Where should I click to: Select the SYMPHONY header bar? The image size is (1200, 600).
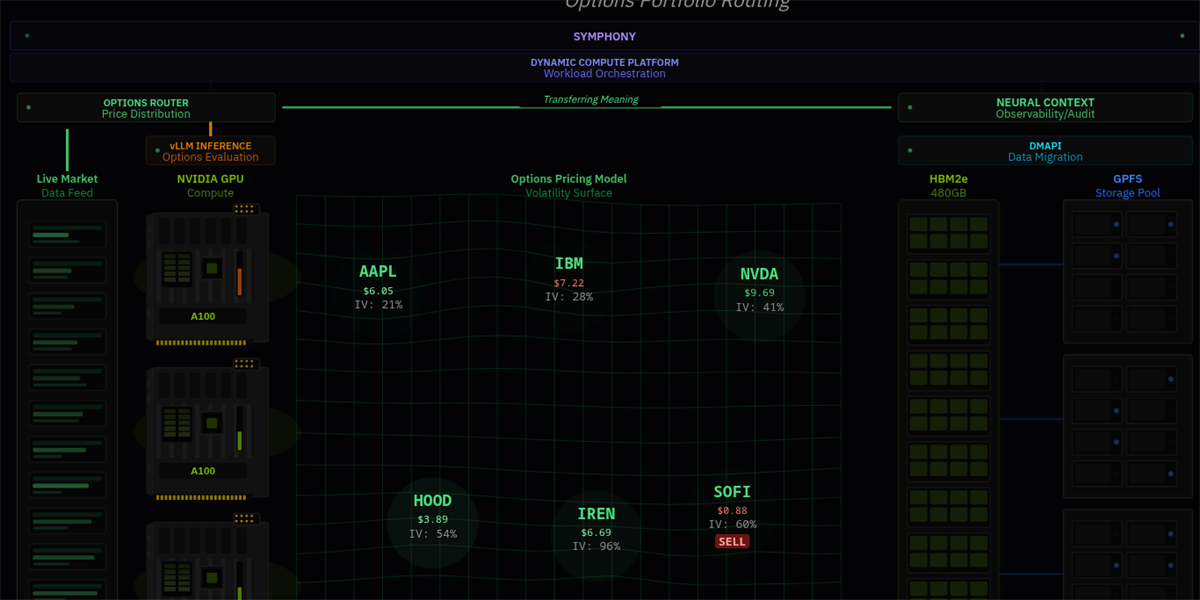pyautogui.click(x=604, y=37)
